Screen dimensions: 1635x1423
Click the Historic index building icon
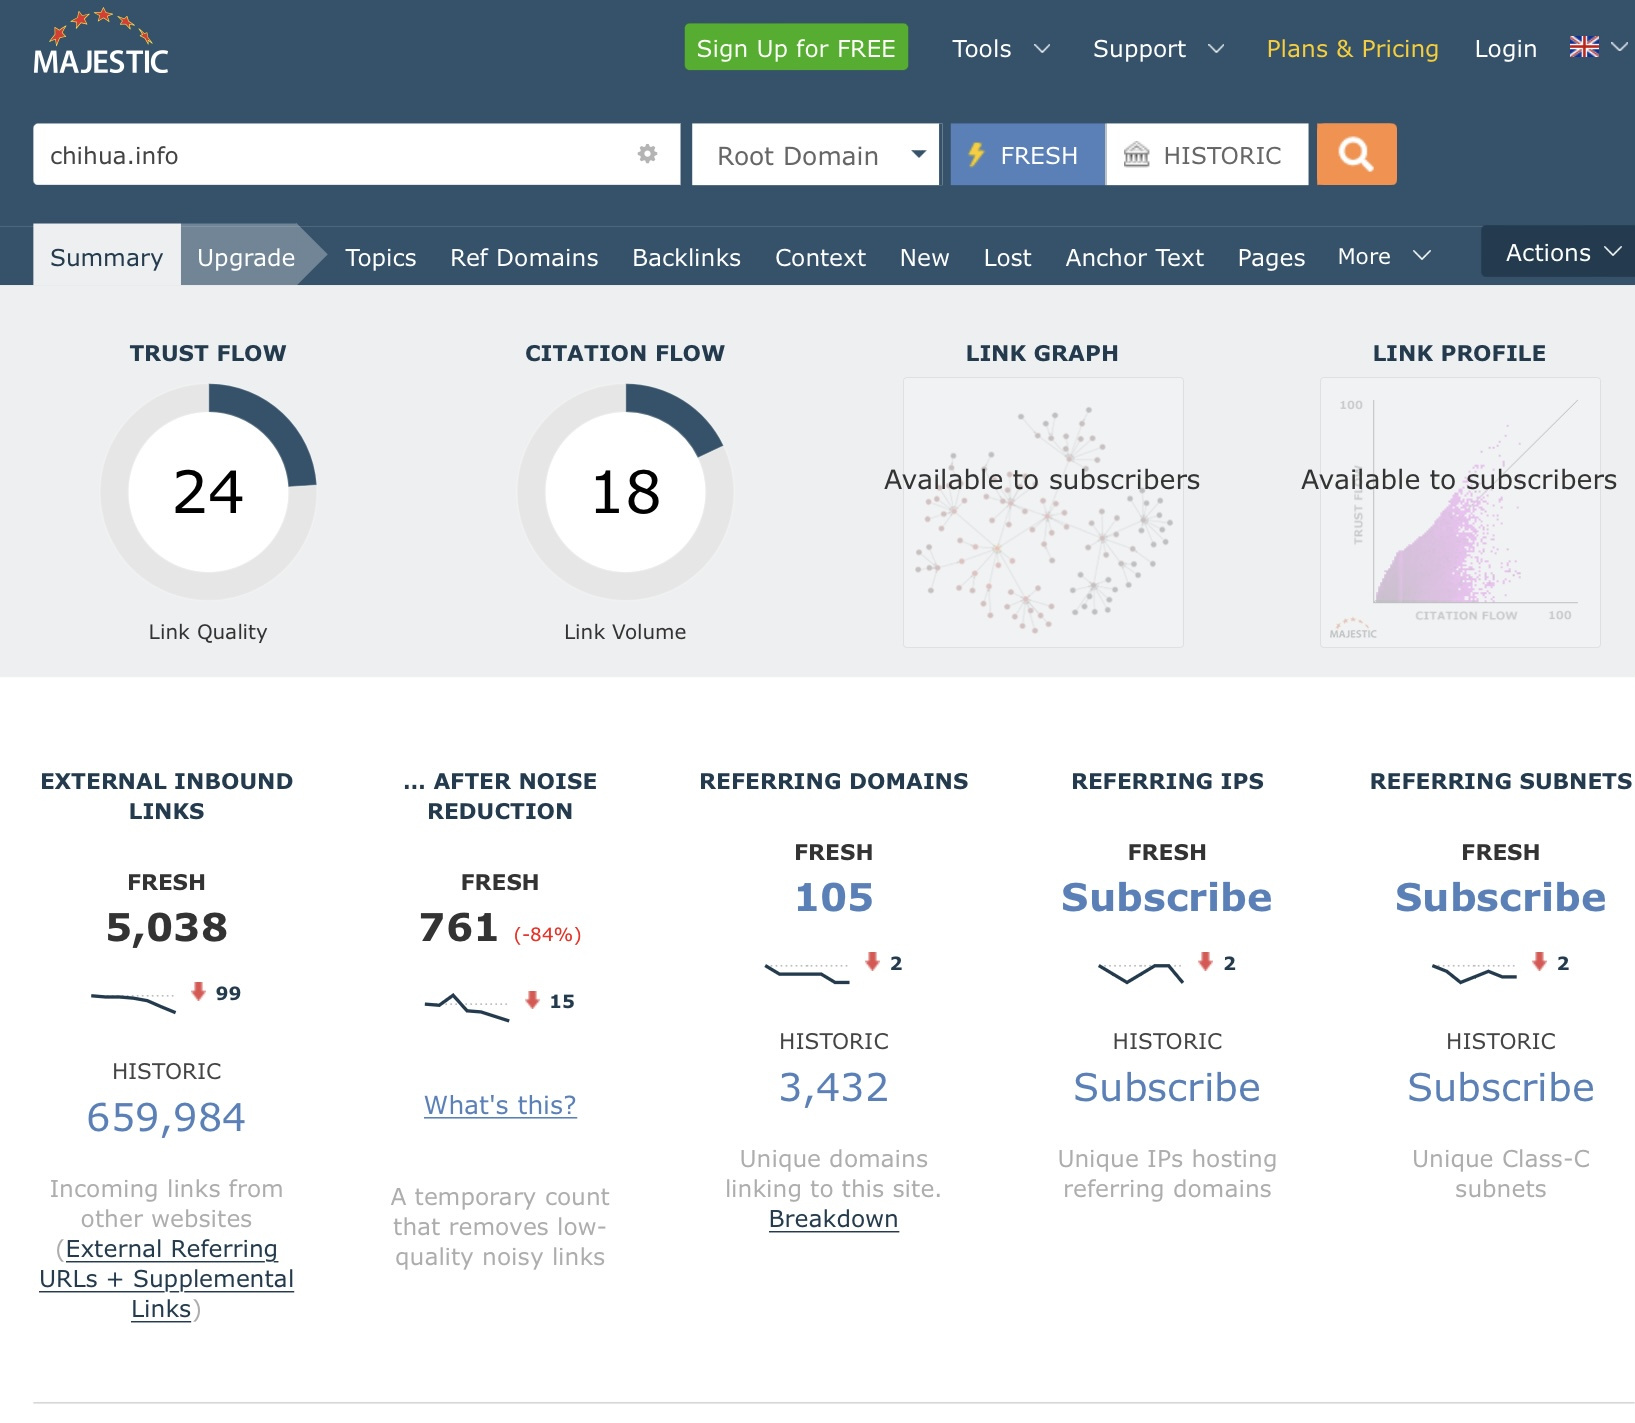[x=1137, y=155]
